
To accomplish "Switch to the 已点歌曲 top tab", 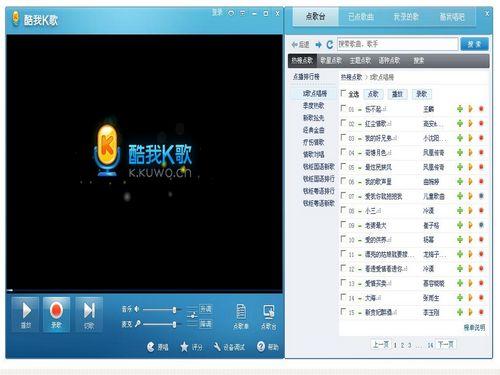I will click(361, 17).
